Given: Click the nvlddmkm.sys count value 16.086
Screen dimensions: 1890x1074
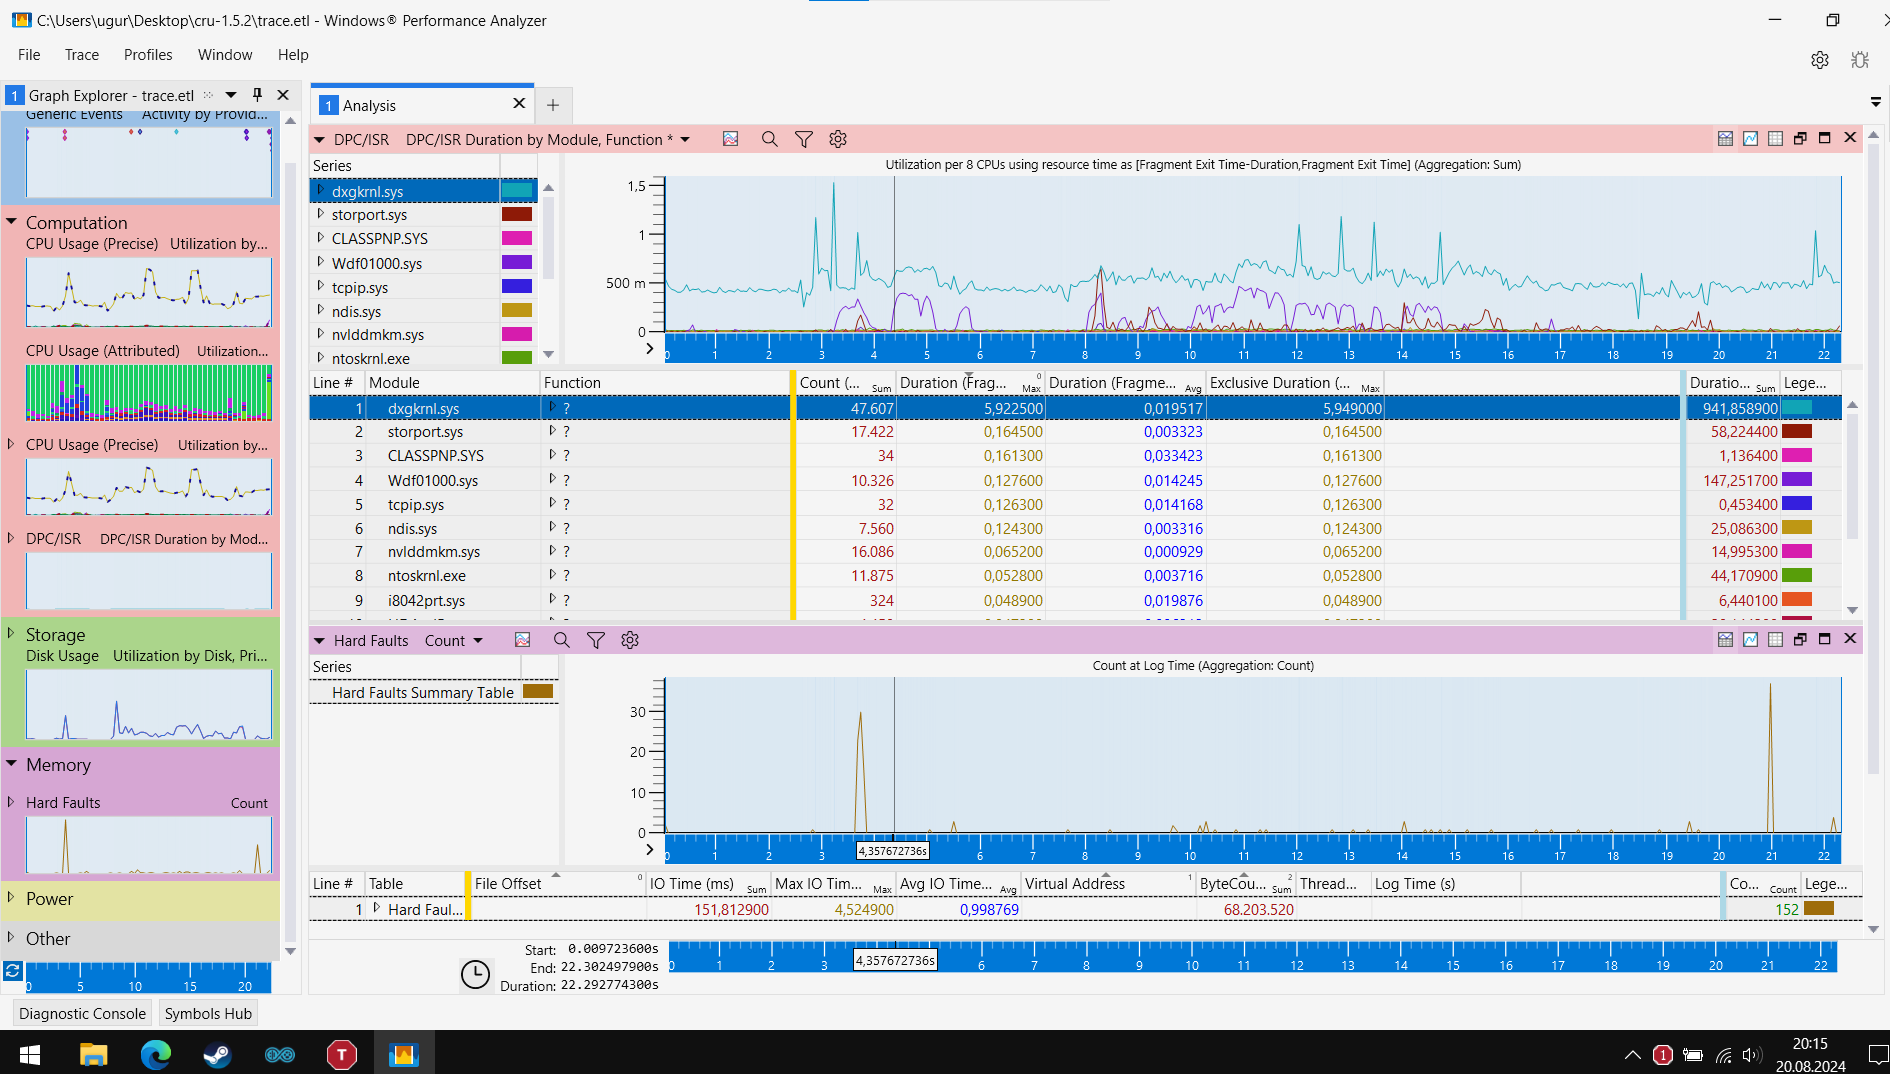Looking at the screenshot, I should tap(872, 552).
